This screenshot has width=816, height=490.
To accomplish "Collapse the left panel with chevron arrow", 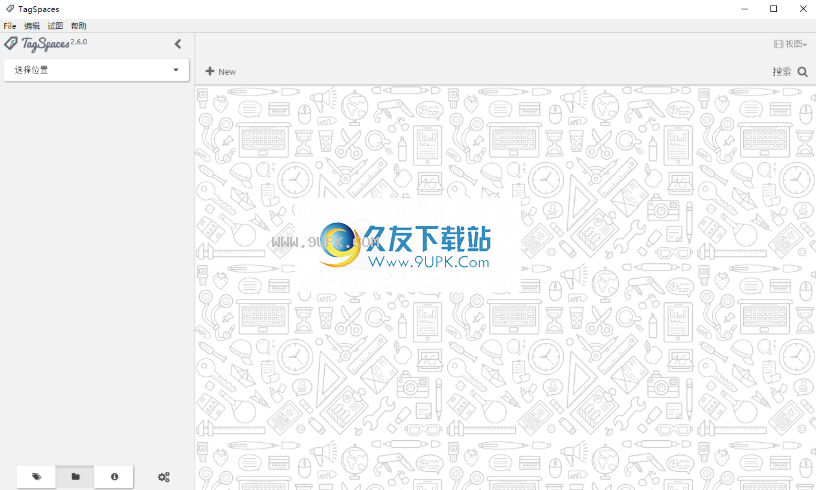I will pyautogui.click(x=178, y=44).
